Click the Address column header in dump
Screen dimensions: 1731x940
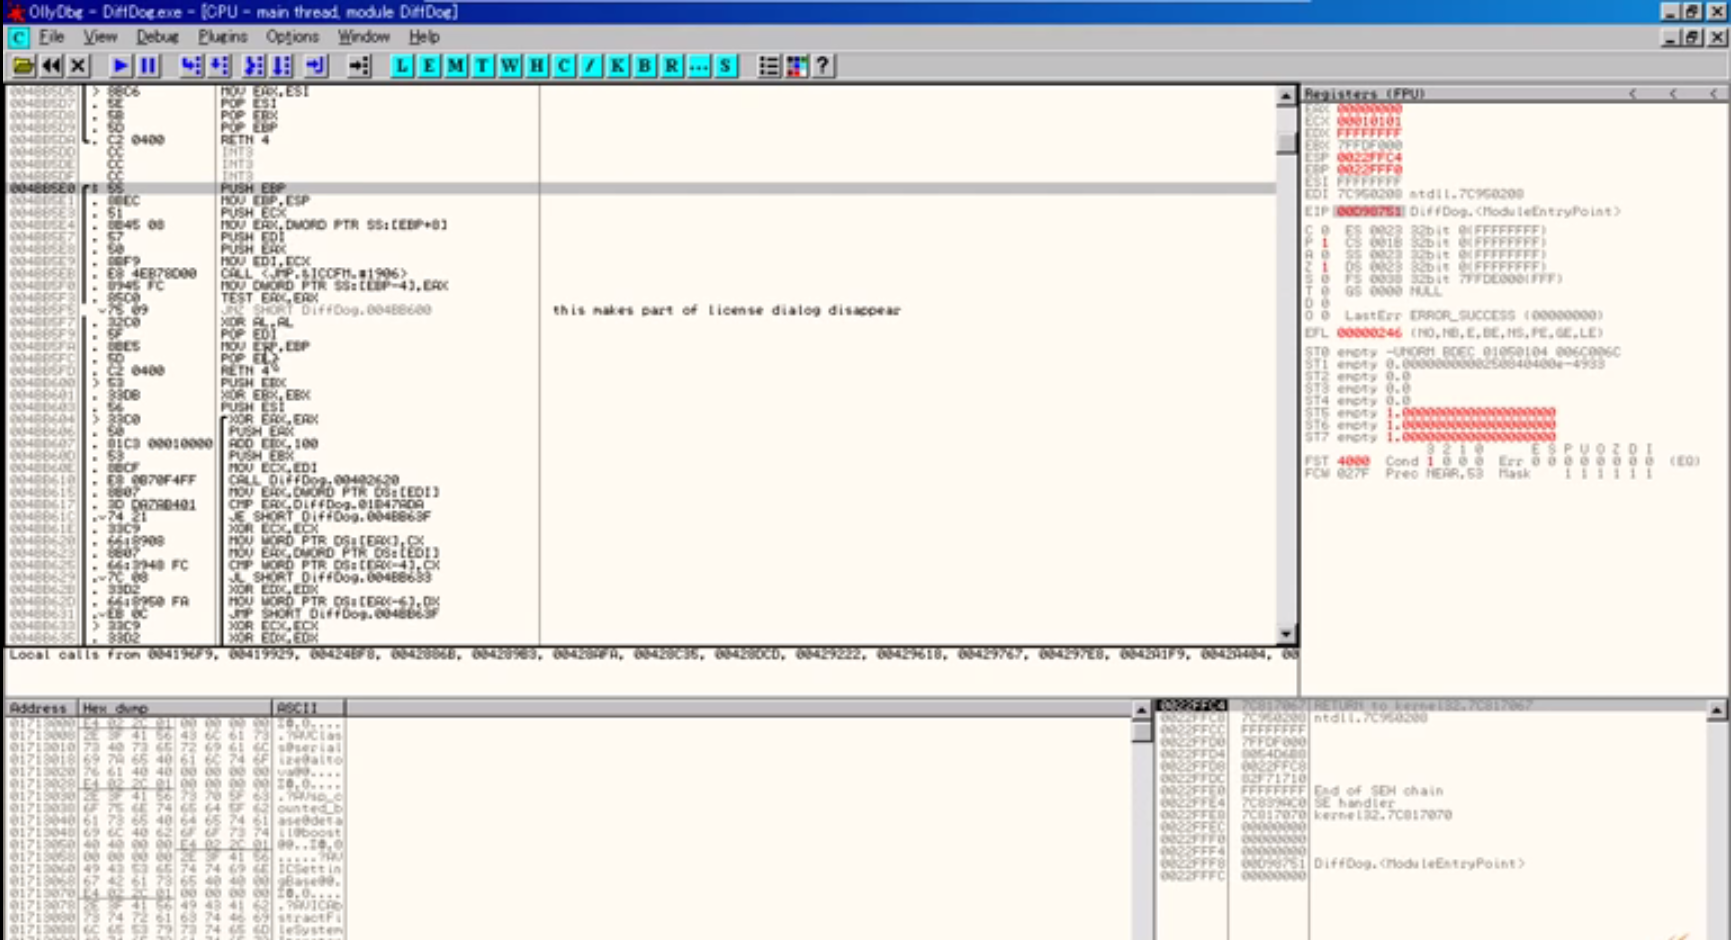[x=40, y=708]
